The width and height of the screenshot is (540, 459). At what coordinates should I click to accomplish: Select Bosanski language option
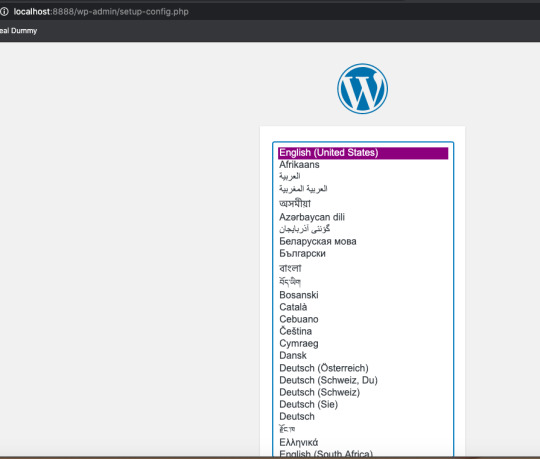click(363, 295)
